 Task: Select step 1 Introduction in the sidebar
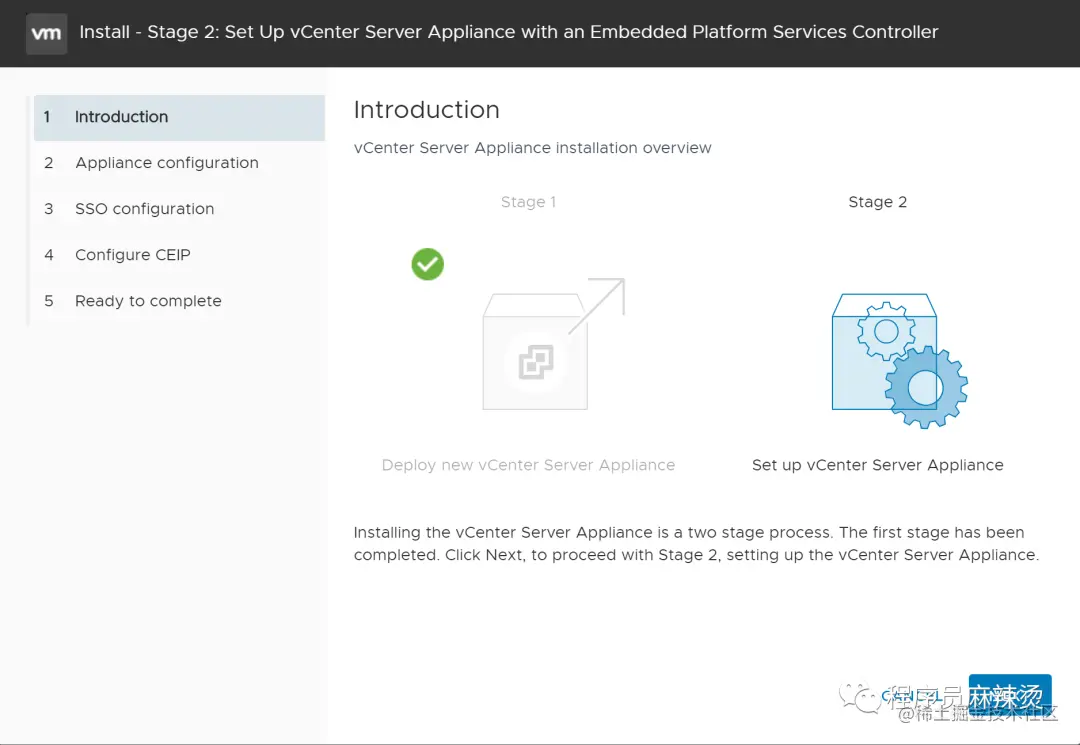(x=179, y=117)
